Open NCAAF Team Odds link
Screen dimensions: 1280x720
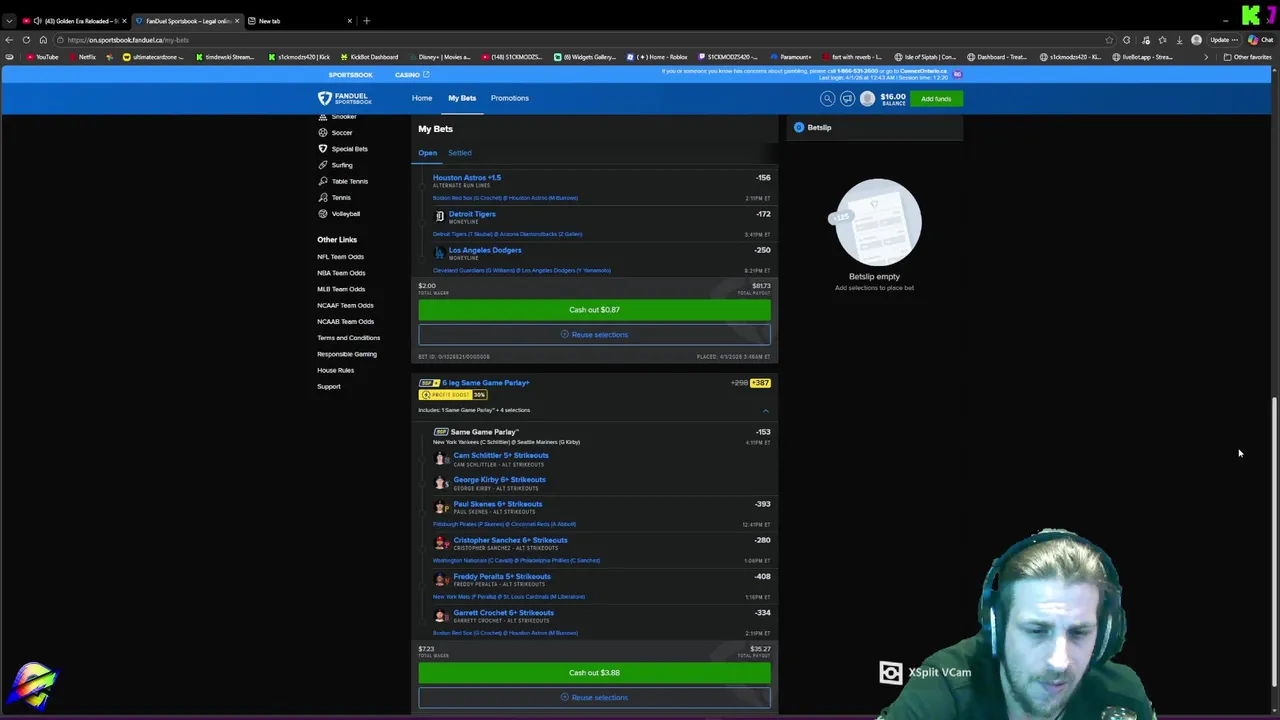tap(345, 305)
